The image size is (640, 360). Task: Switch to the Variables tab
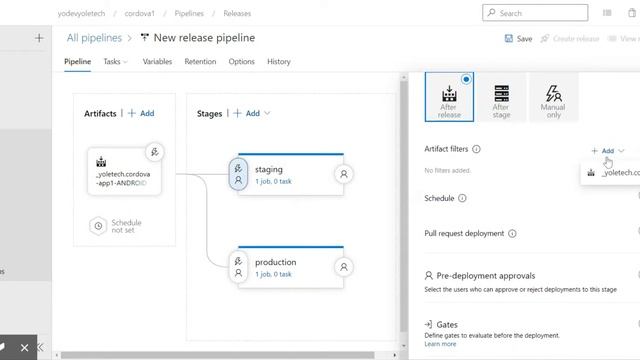pyautogui.click(x=157, y=62)
